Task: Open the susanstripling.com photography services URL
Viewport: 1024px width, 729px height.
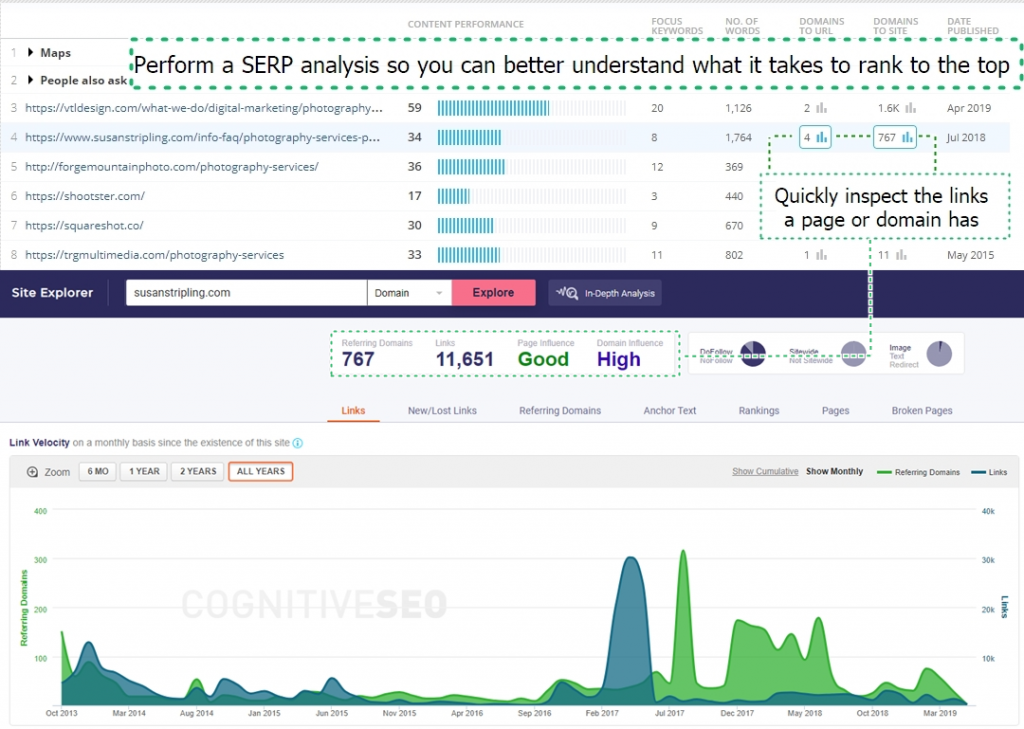Action: click(x=202, y=137)
